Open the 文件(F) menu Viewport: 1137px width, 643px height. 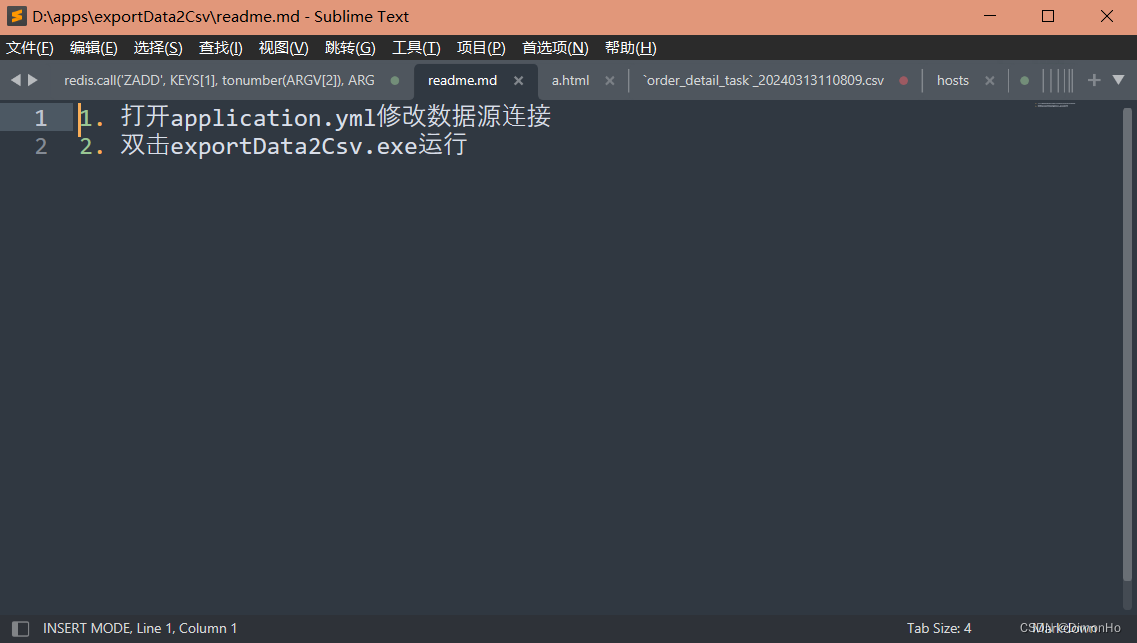(30, 48)
